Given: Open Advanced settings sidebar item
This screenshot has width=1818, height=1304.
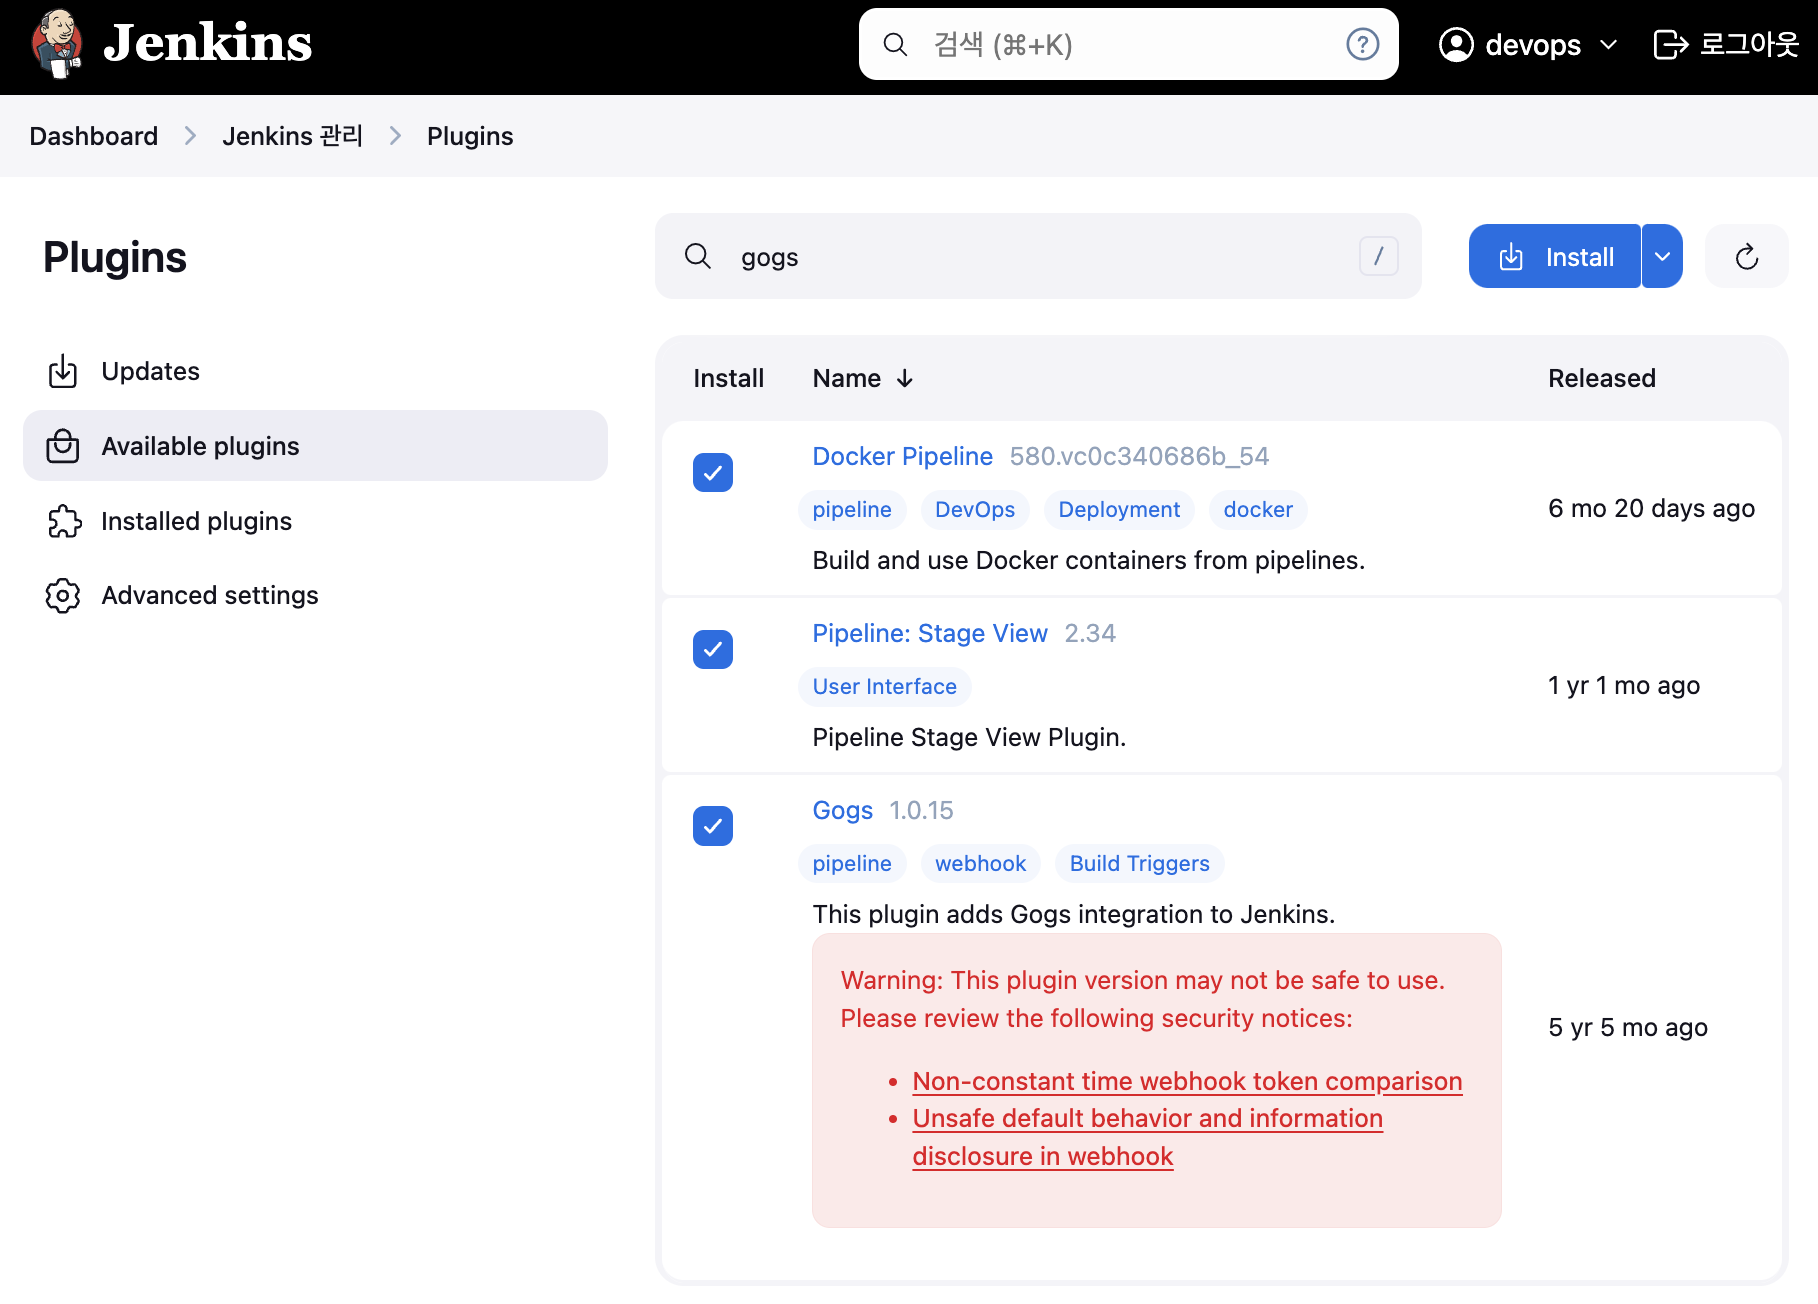Looking at the screenshot, I should point(315,595).
